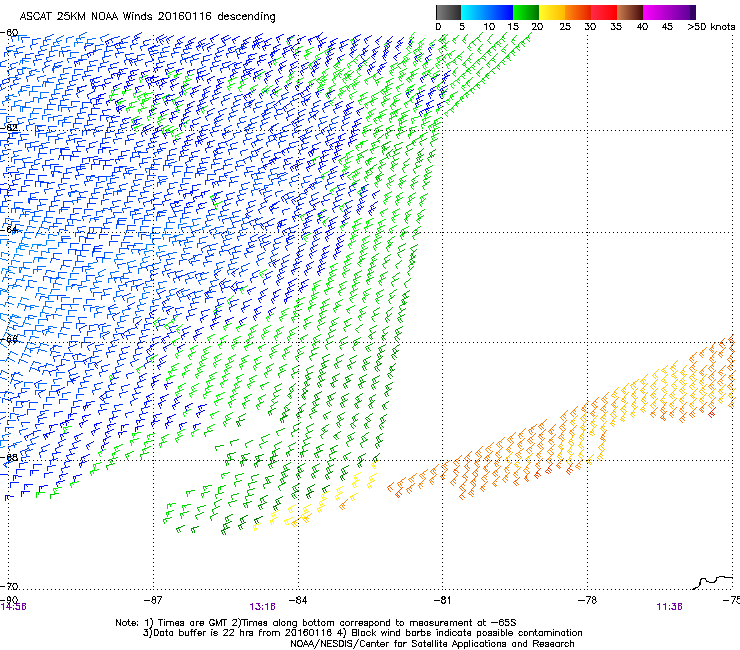740x650 pixels.
Task: Click the ASCAT 25KM NOAA Winds title
Action: [147, 16]
